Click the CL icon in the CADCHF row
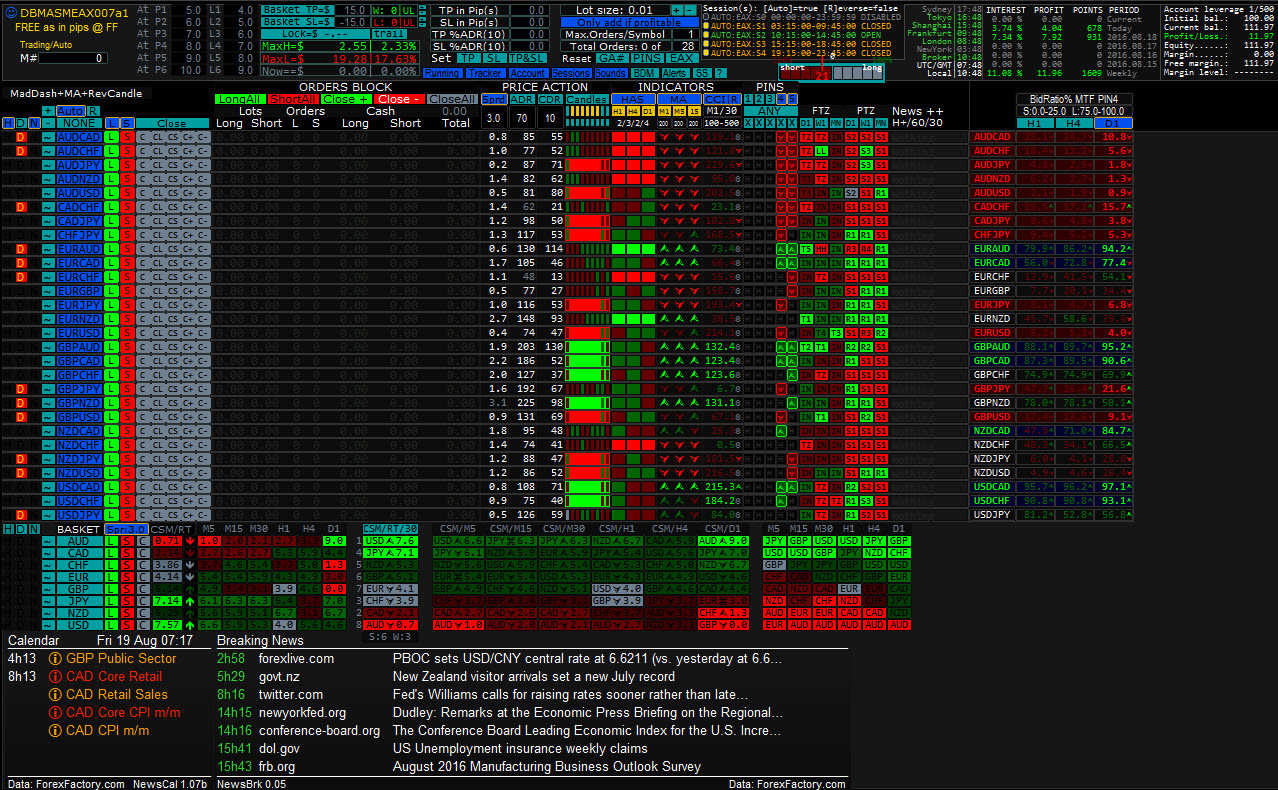 click(158, 206)
